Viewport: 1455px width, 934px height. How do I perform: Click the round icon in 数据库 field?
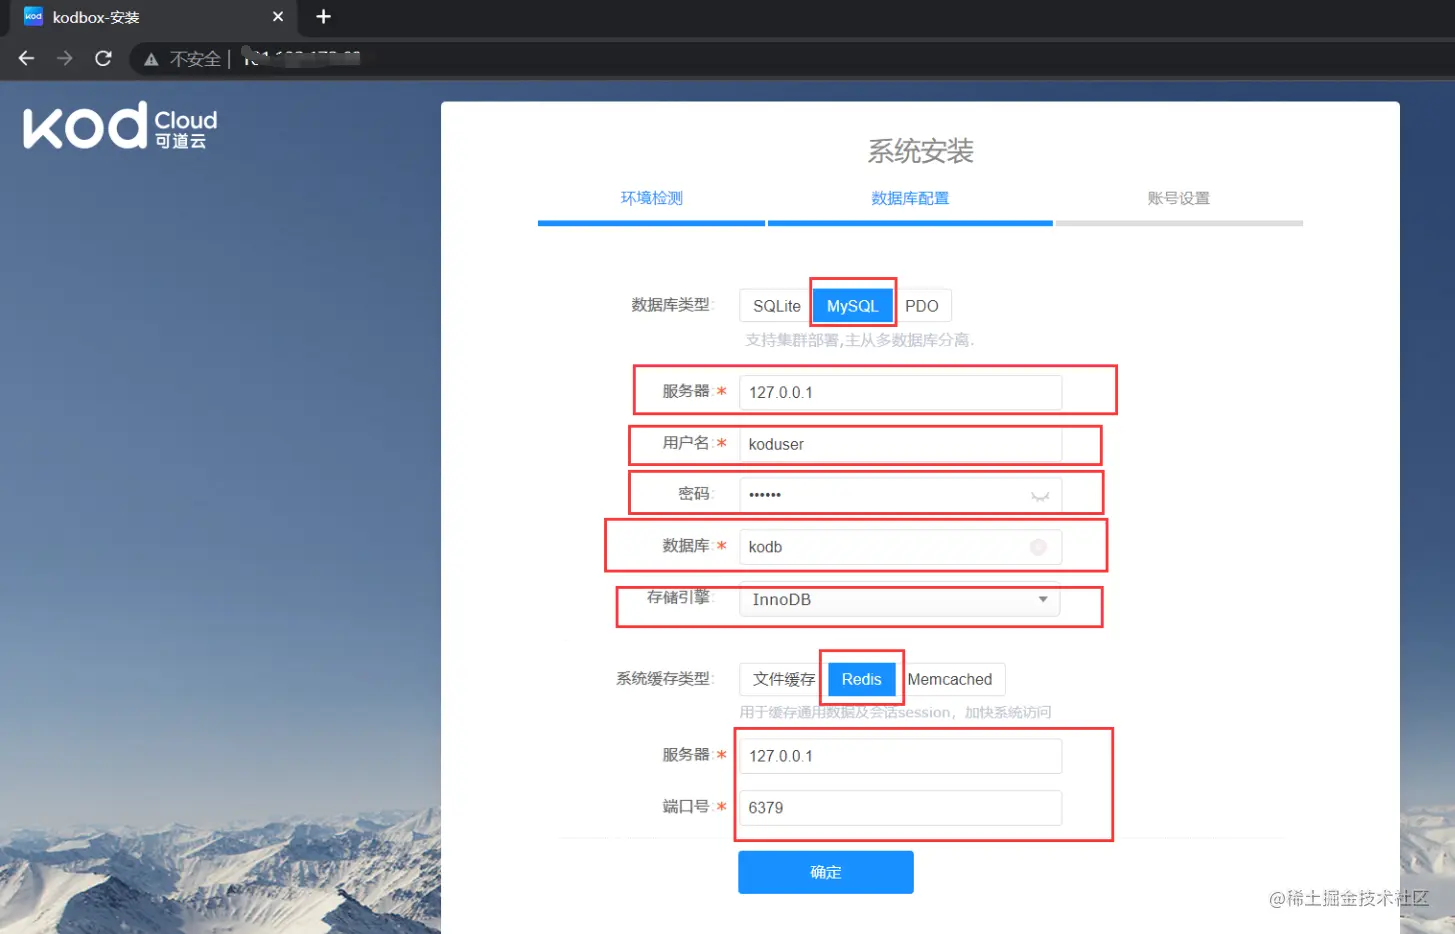pyautogui.click(x=1038, y=547)
